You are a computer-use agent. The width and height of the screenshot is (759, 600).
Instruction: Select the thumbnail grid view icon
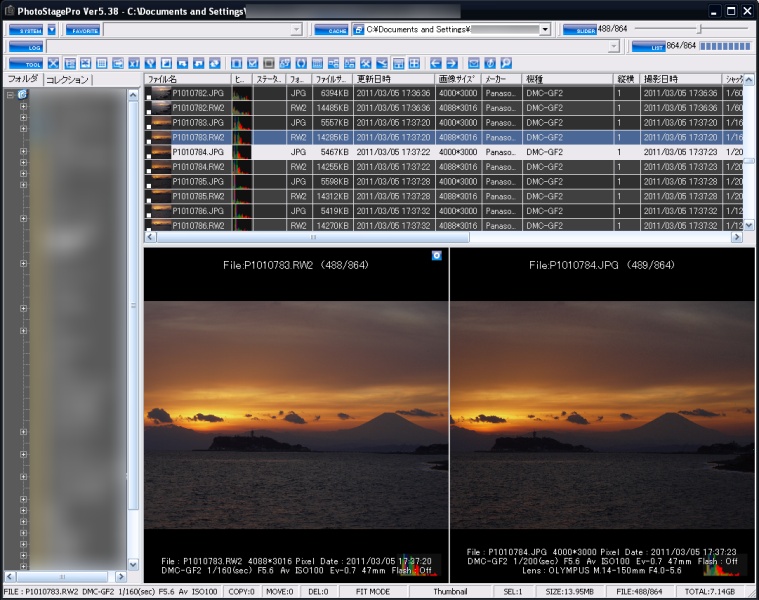[x=102, y=63]
